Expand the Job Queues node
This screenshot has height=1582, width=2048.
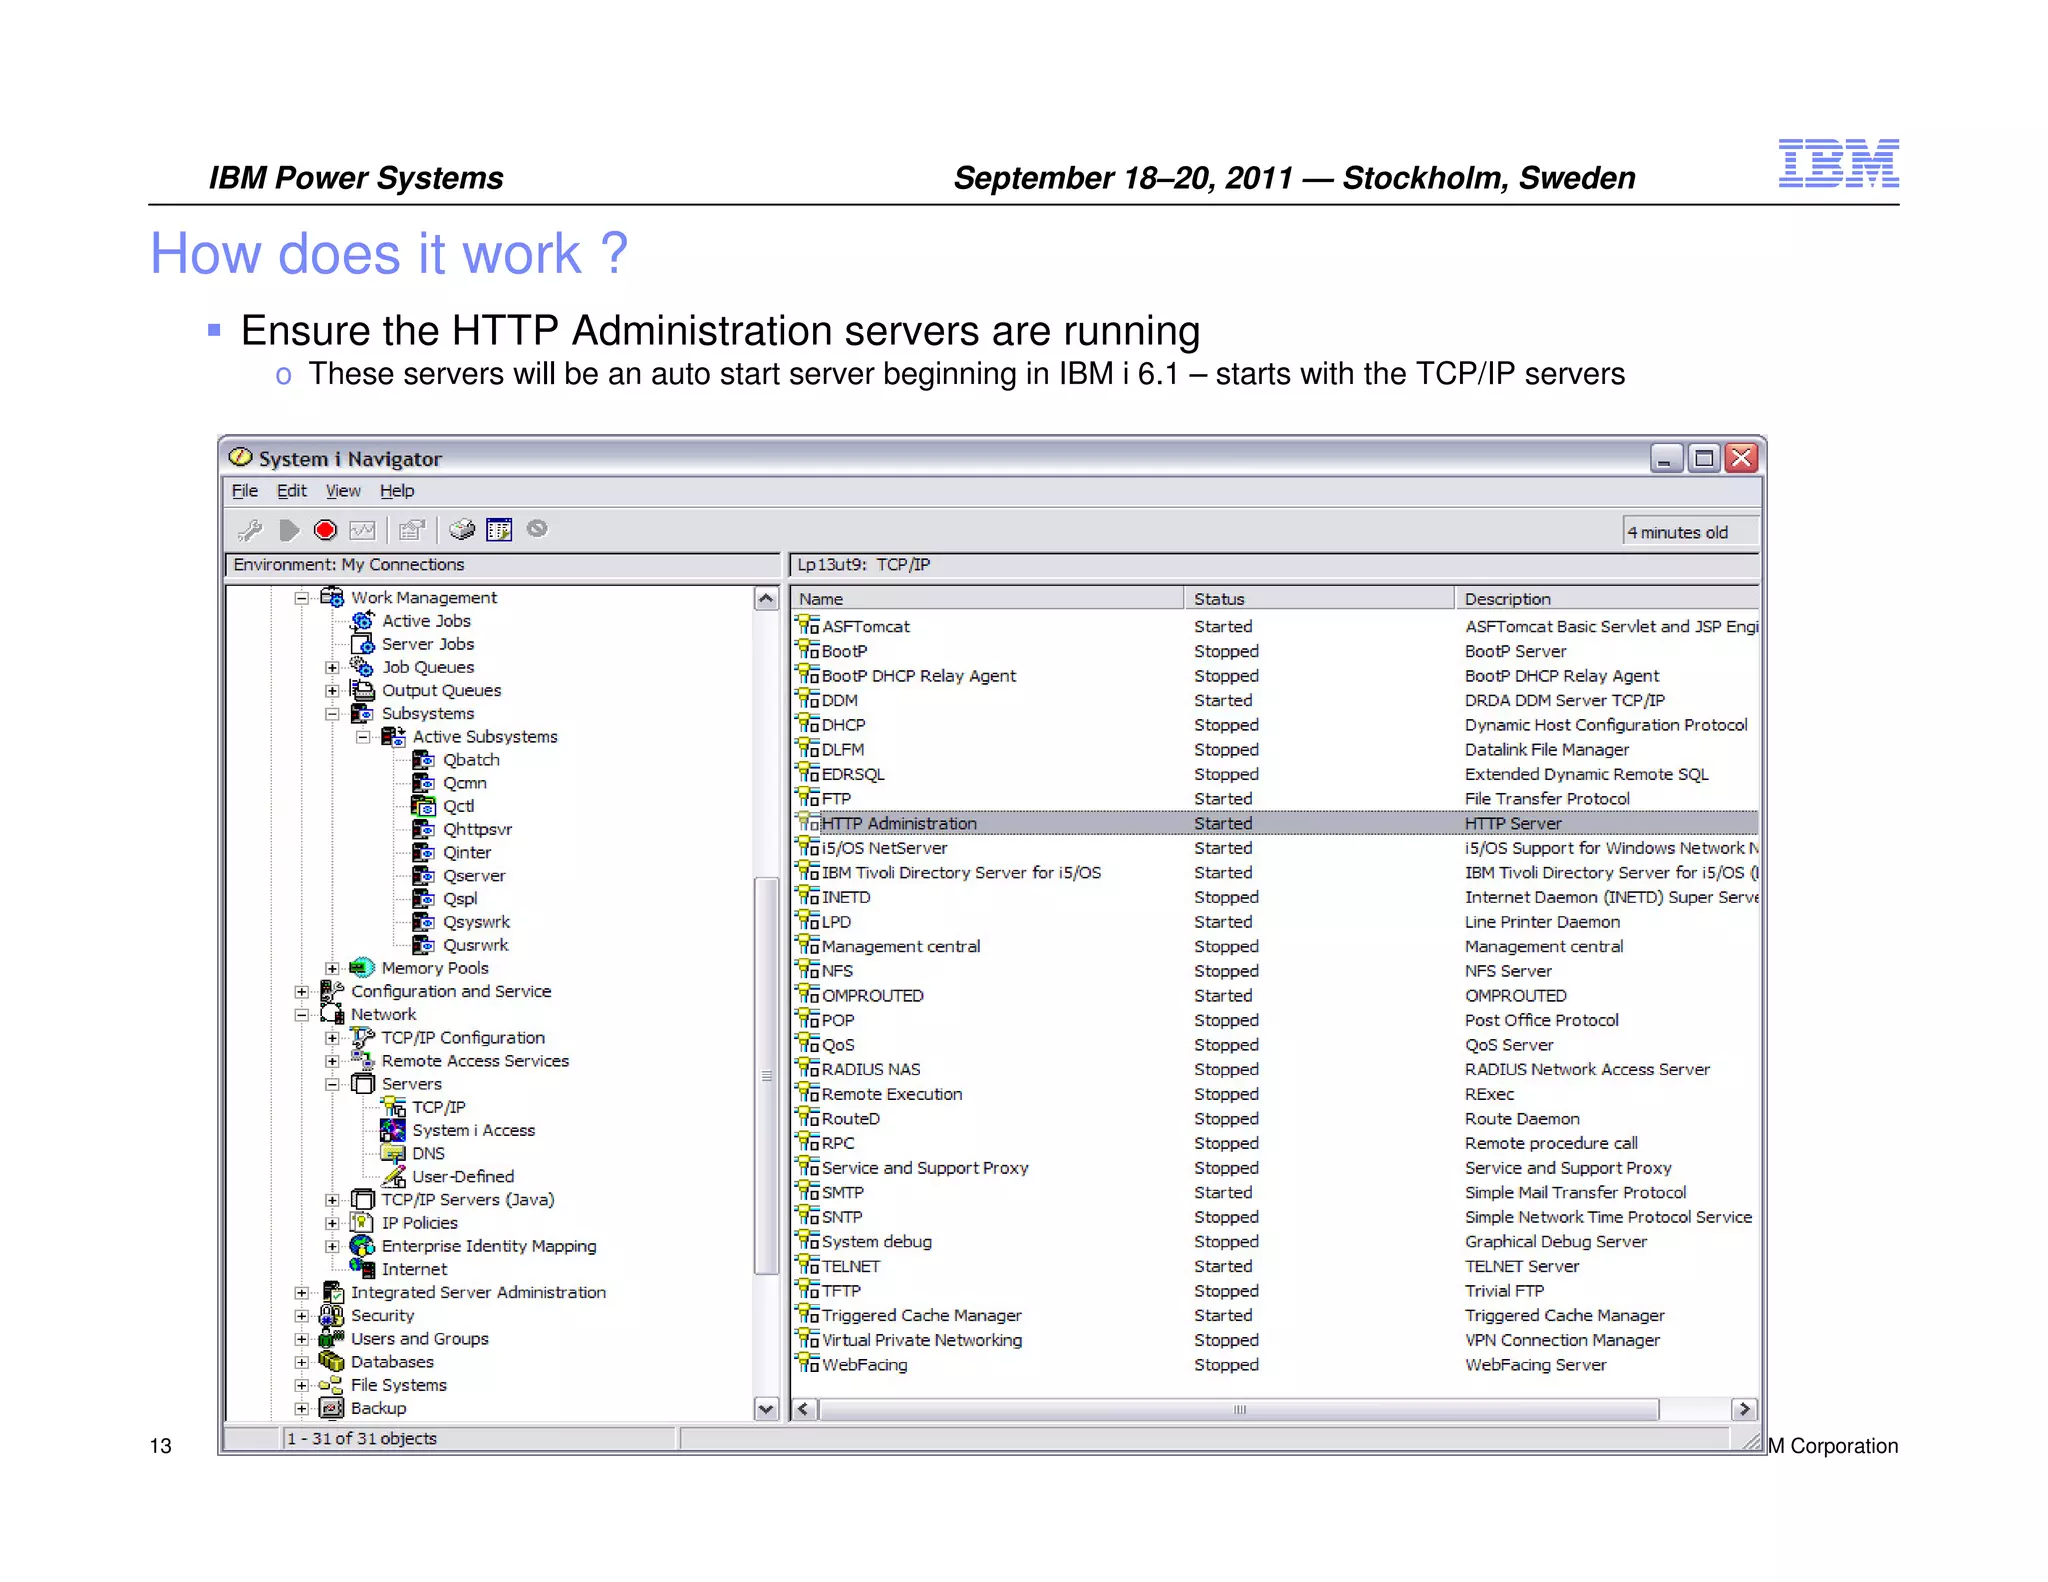pyautogui.click(x=332, y=667)
